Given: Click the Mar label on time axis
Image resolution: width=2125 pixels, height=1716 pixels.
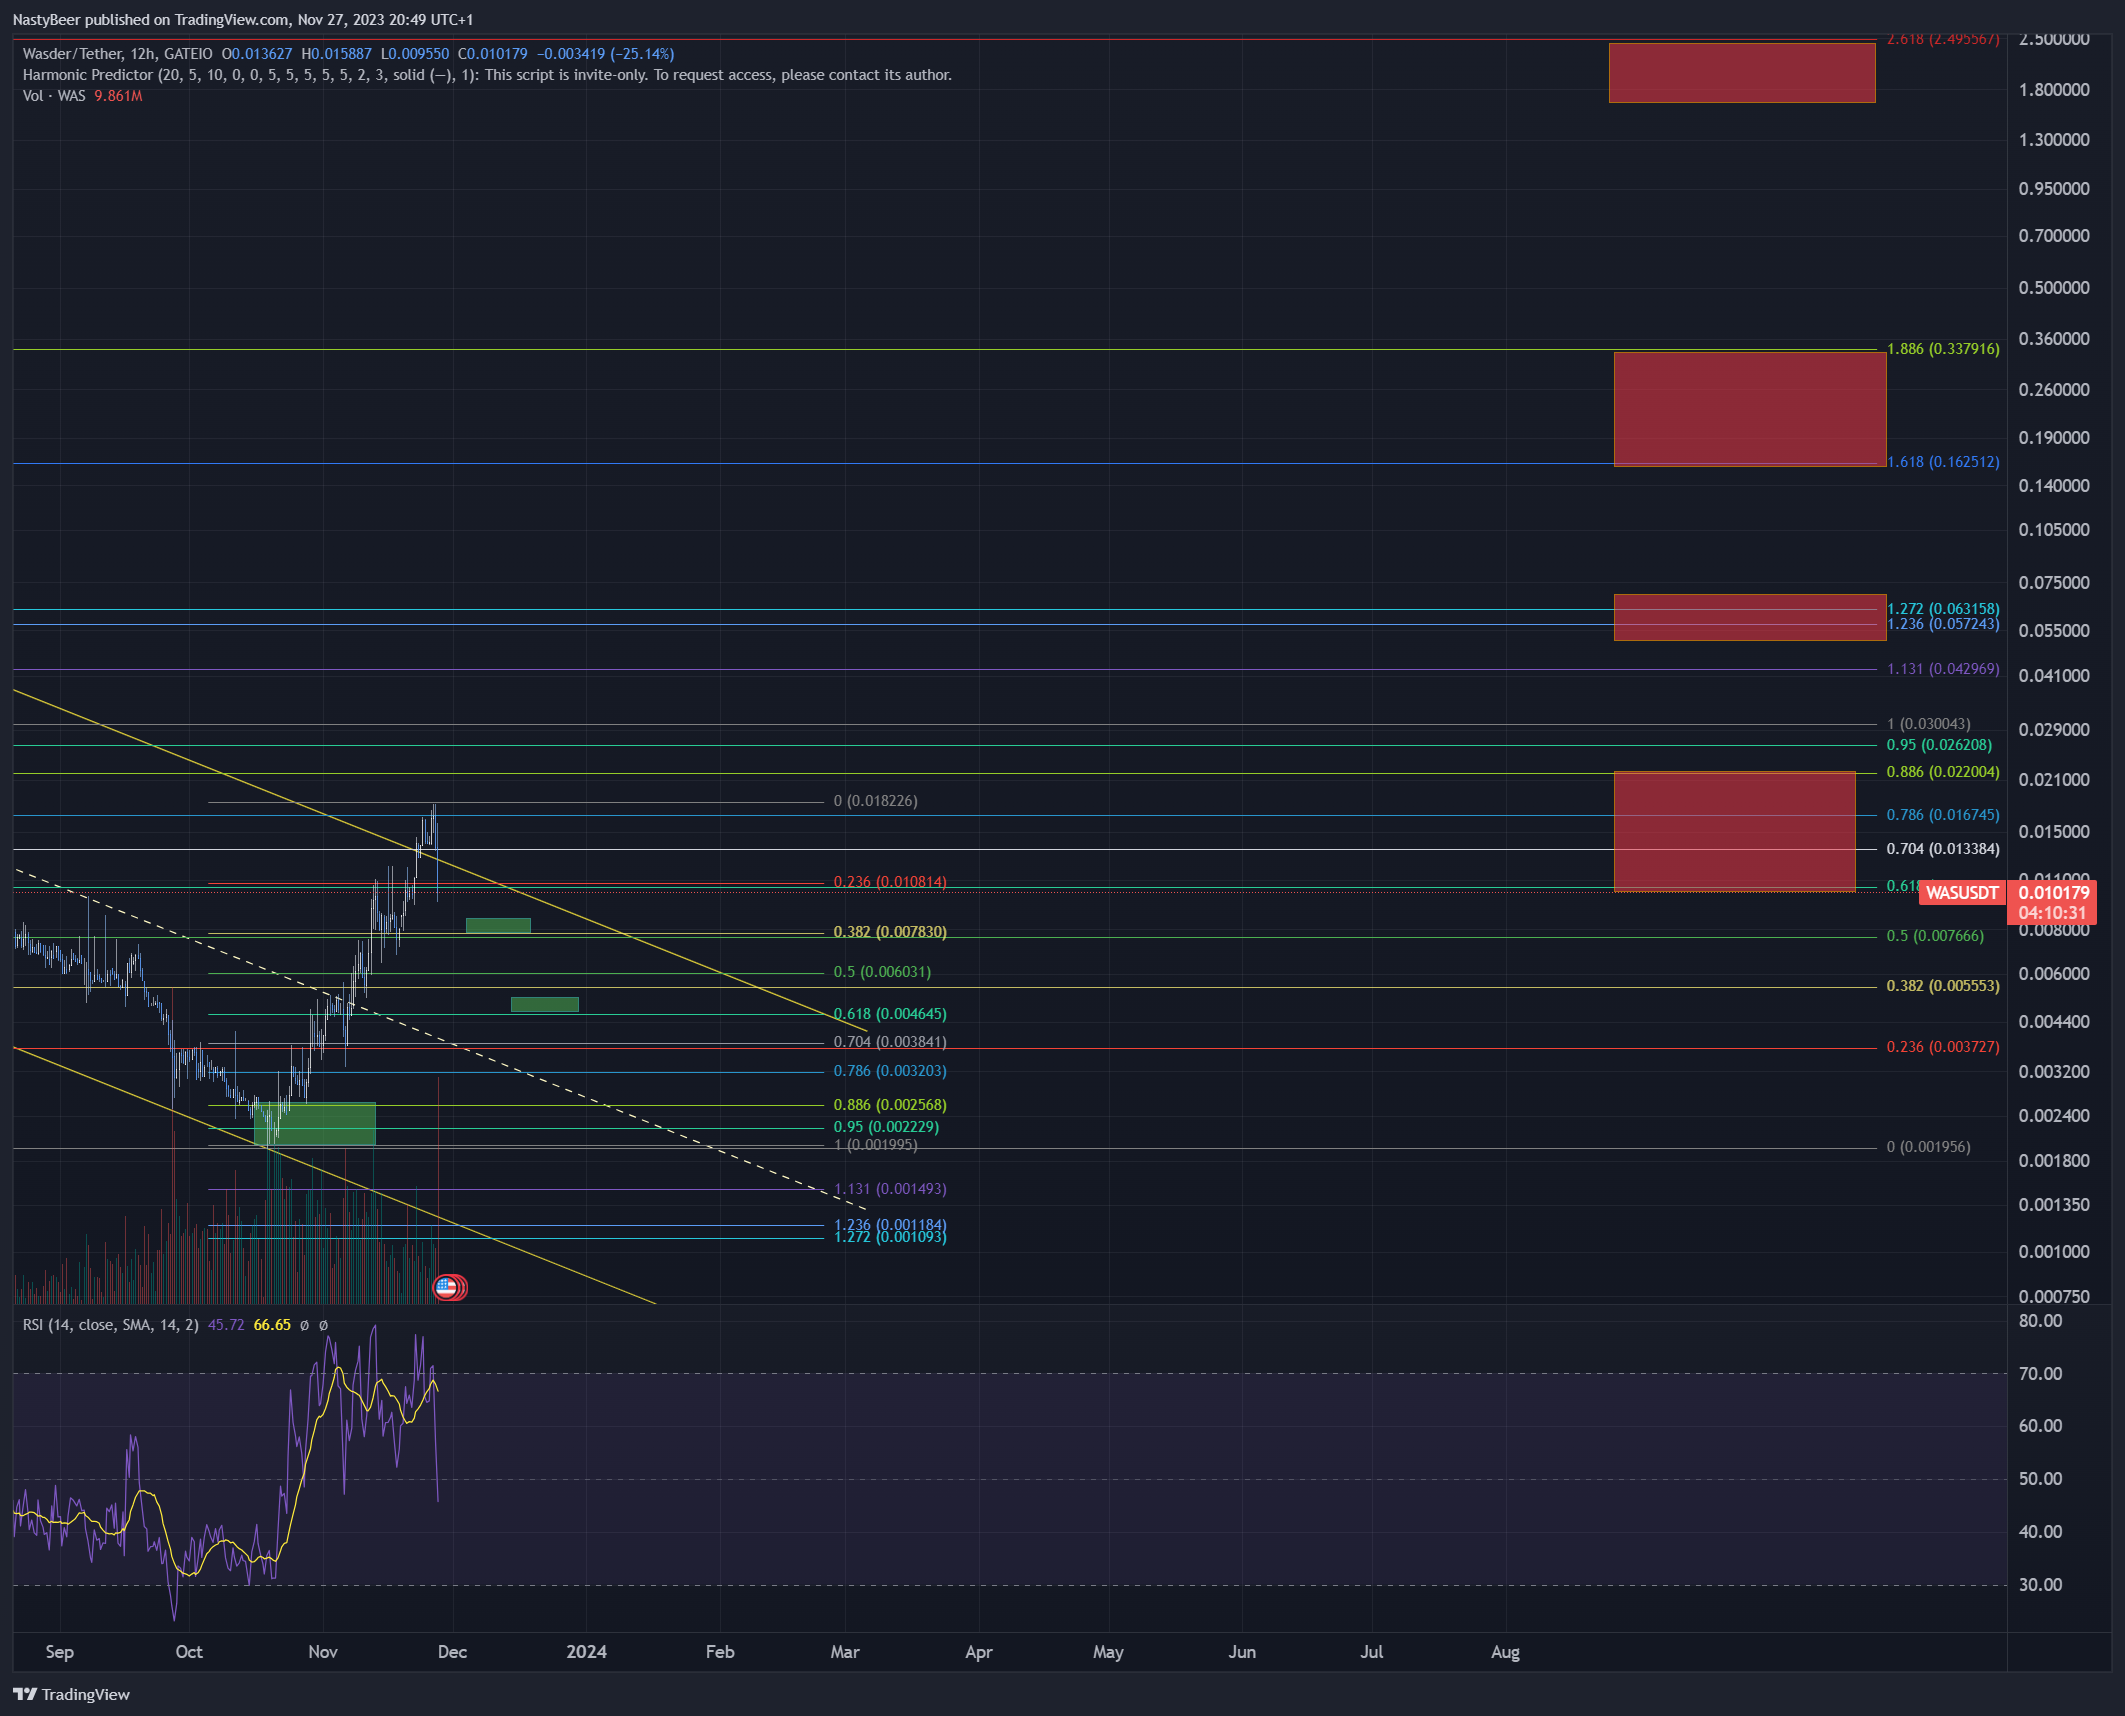Looking at the screenshot, I should click(x=845, y=1651).
